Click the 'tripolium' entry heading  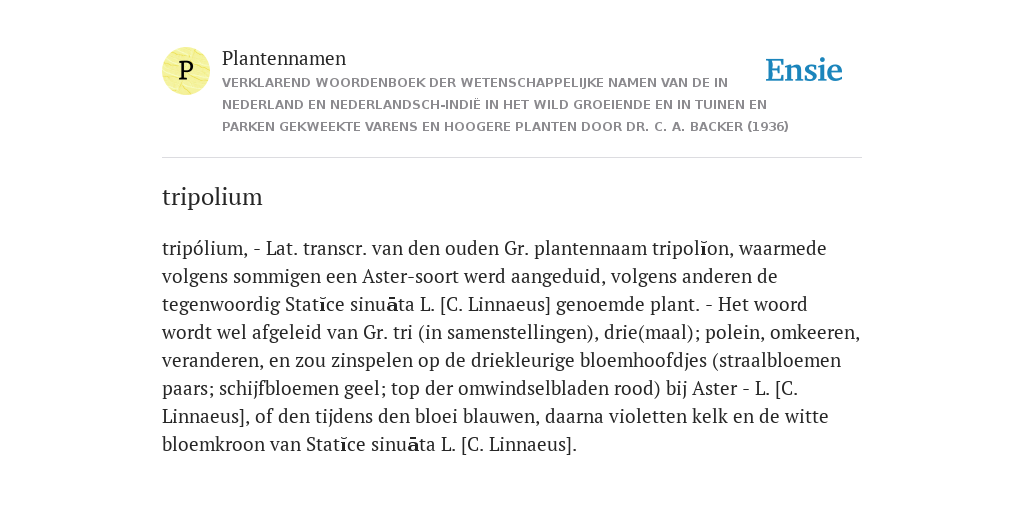pos(212,197)
